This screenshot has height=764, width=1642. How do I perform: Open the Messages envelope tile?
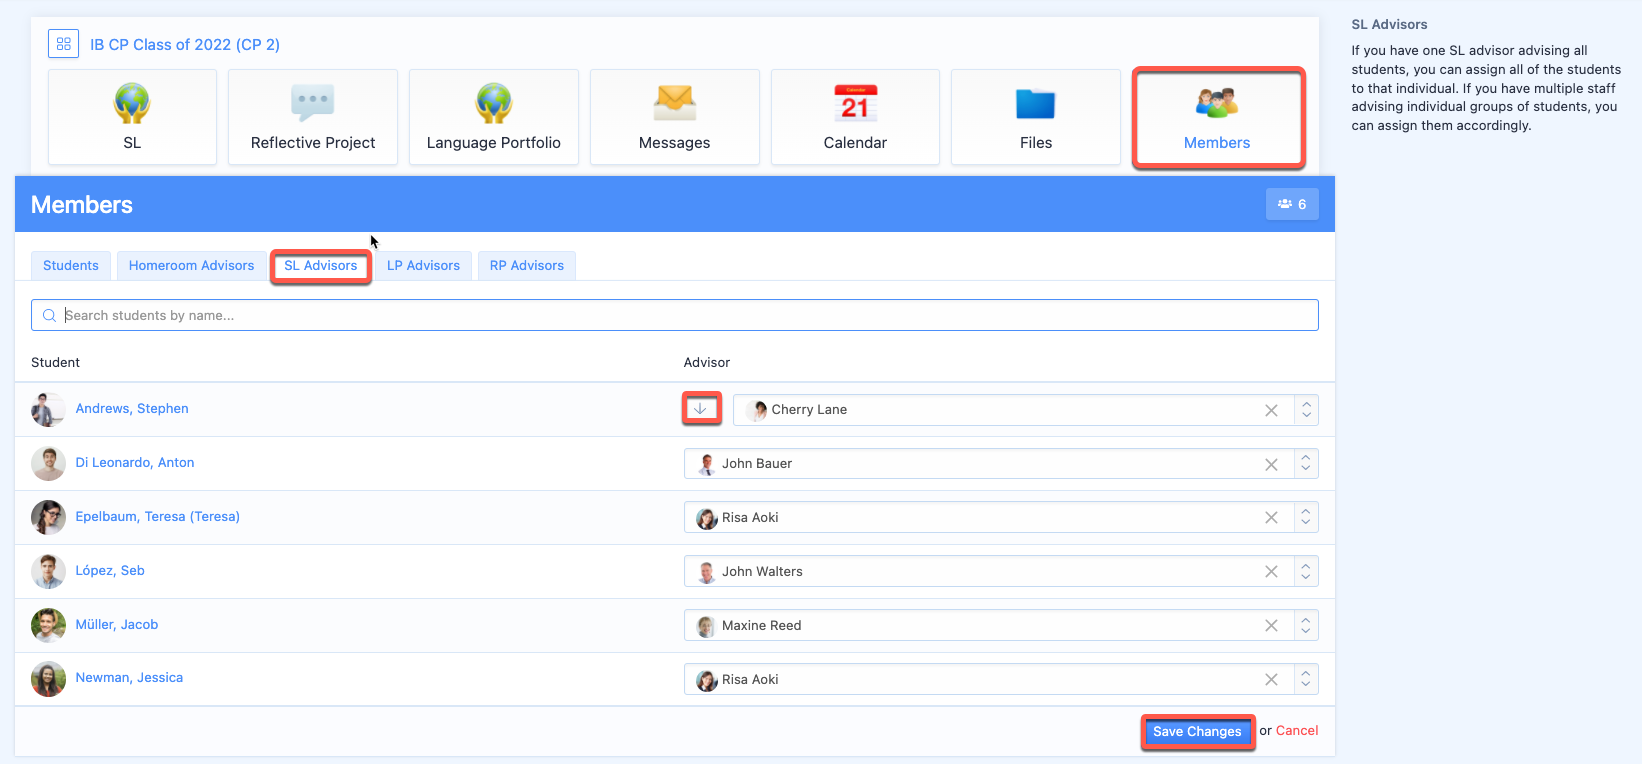[675, 117]
